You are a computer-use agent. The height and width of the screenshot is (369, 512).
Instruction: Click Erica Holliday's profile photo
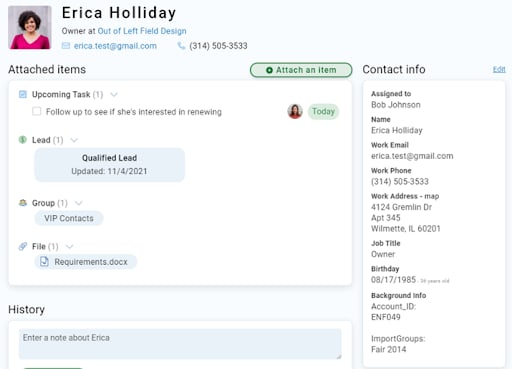[x=30, y=27]
